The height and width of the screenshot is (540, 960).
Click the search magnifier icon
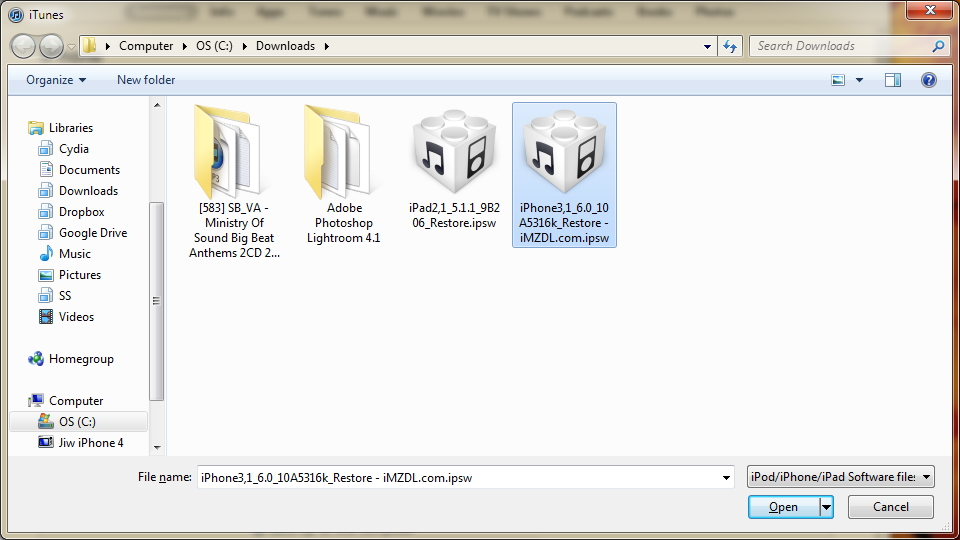click(x=939, y=46)
